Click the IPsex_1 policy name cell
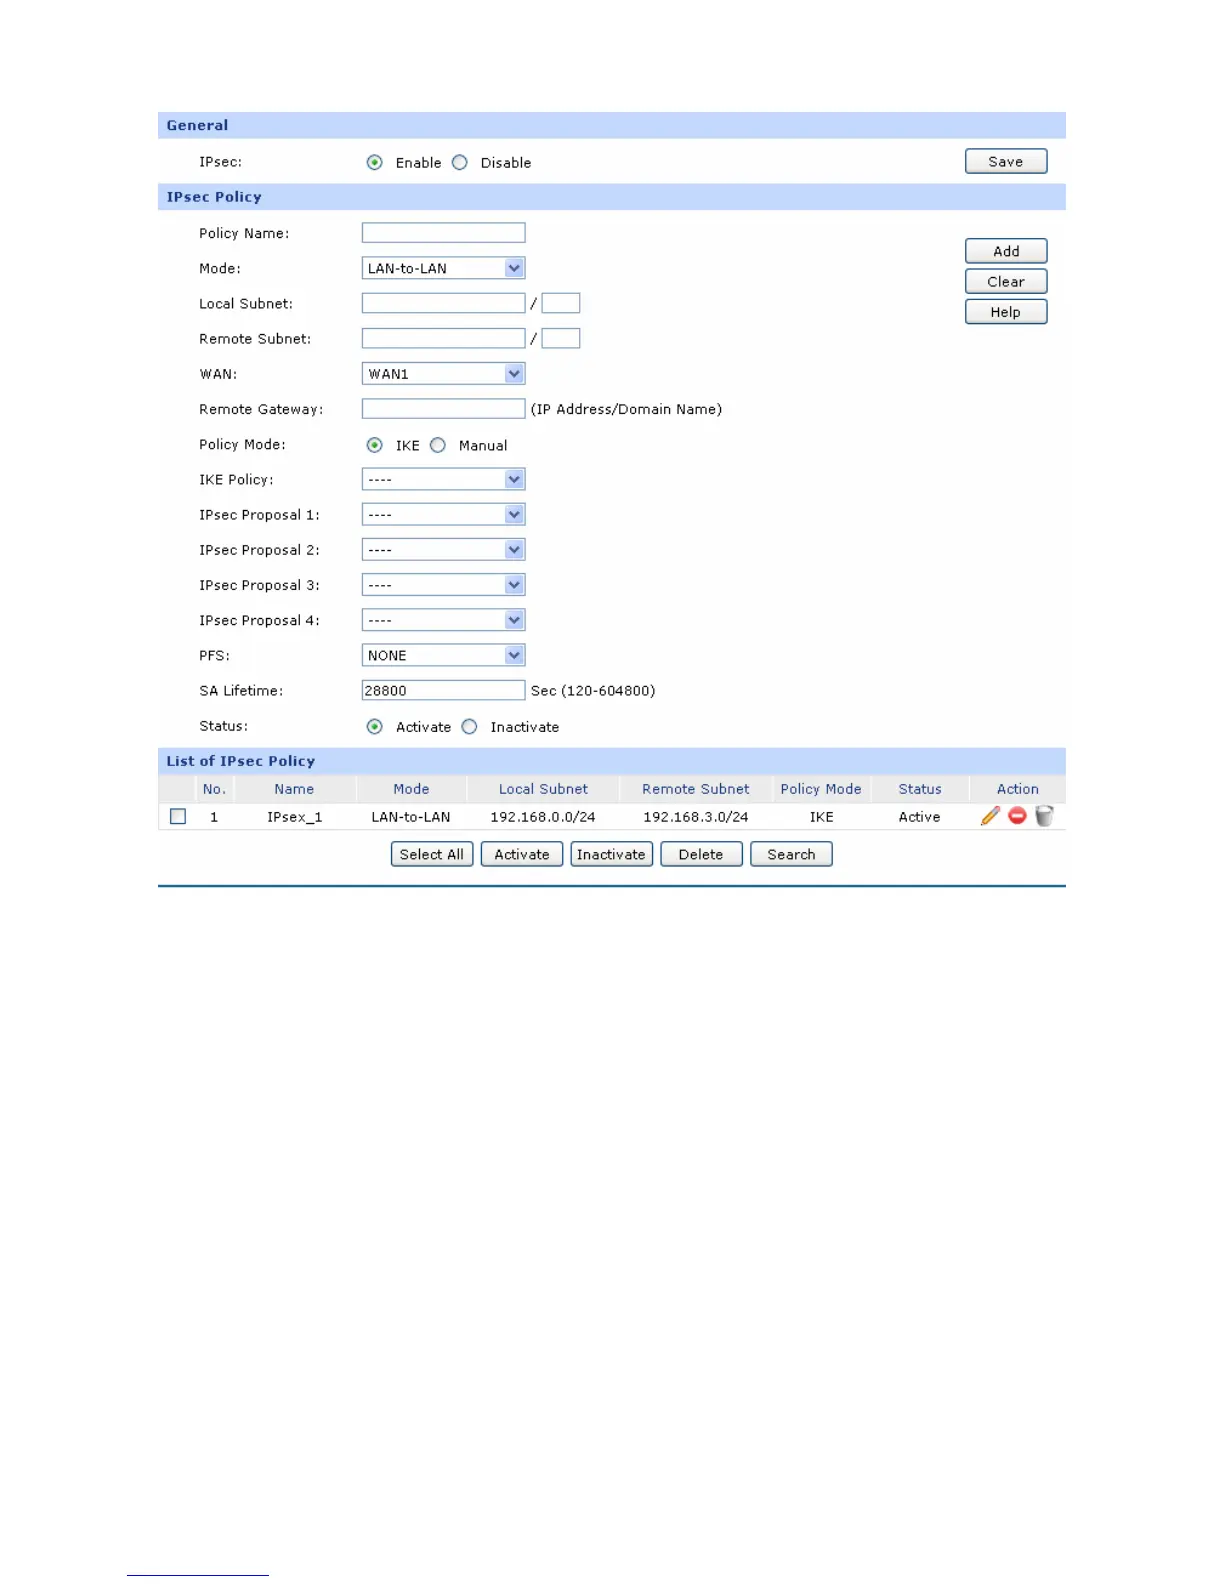Screen dimensions: 1224x1584 click(x=295, y=817)
